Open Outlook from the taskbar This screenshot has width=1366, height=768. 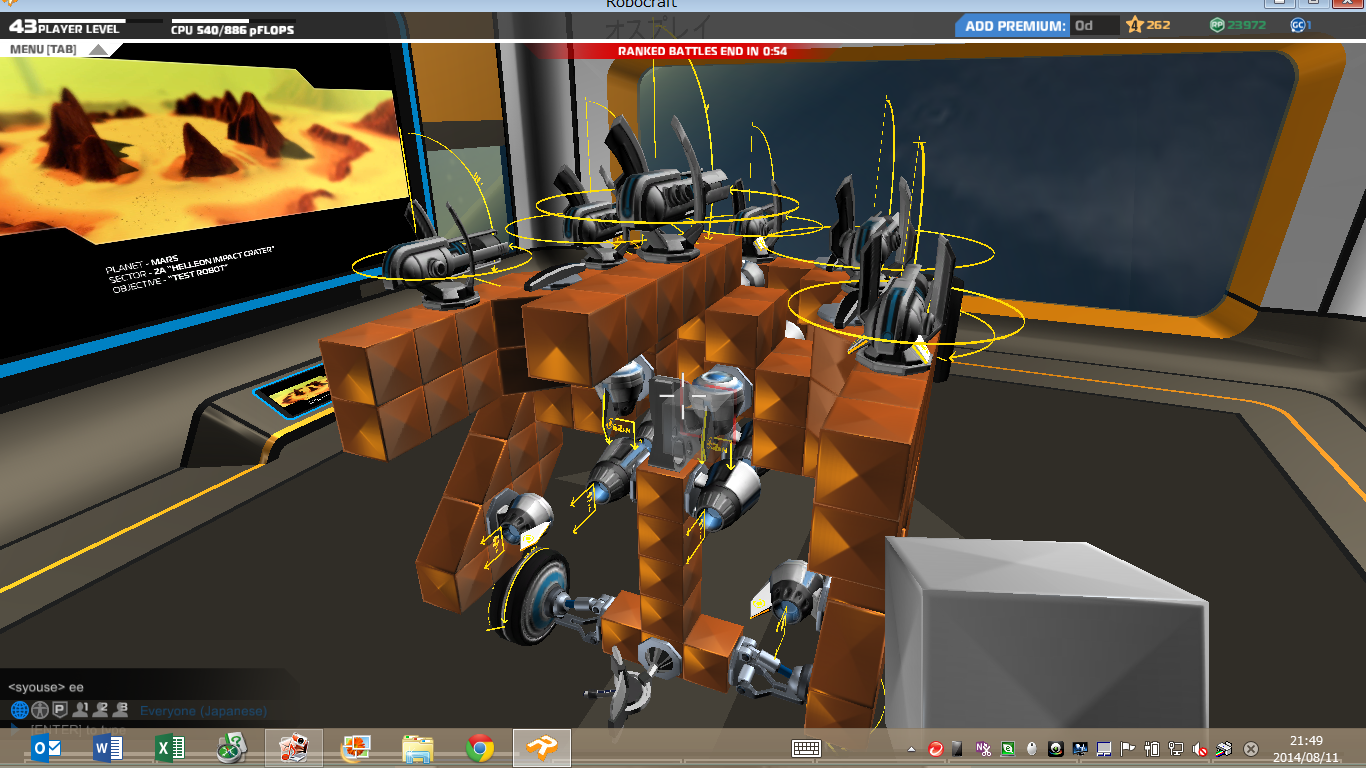[x=46, y=748]
